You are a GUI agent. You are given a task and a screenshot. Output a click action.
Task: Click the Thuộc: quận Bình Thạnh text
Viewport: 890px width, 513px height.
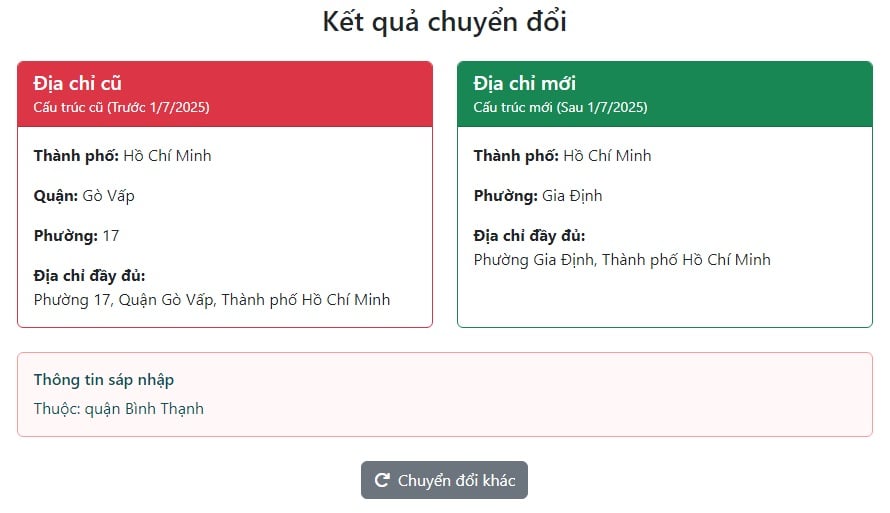pyautogui.click(x=119, y=409)
